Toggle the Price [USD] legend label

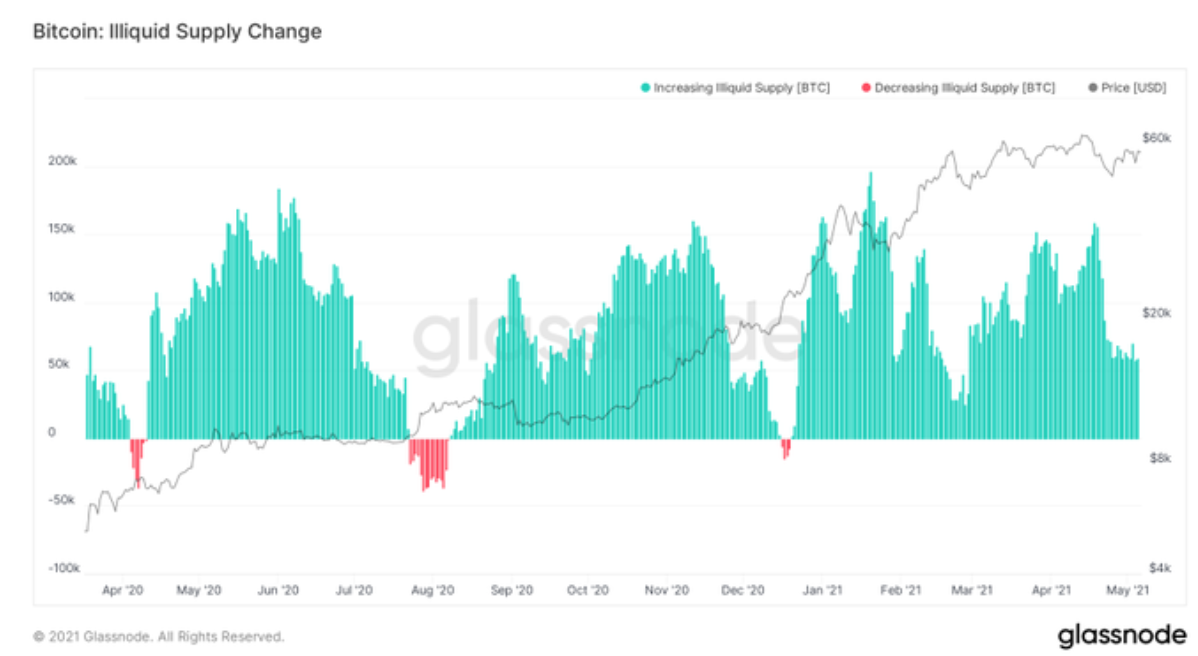pos(1132,88)
